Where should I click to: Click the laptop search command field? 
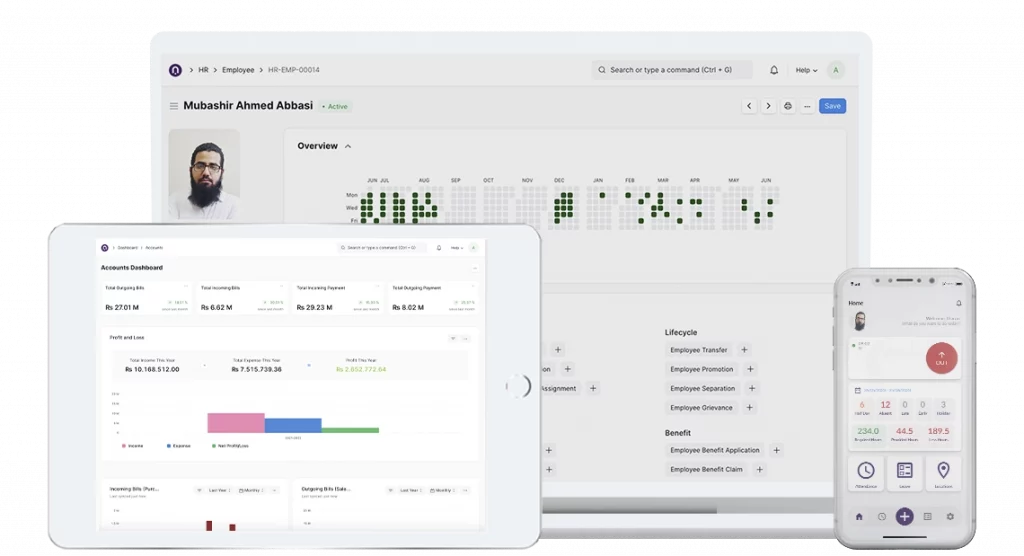(x=672, y=70)
